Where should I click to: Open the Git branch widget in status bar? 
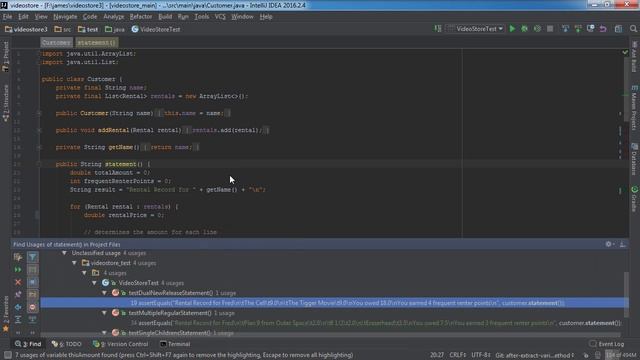[x=535, y=355]
